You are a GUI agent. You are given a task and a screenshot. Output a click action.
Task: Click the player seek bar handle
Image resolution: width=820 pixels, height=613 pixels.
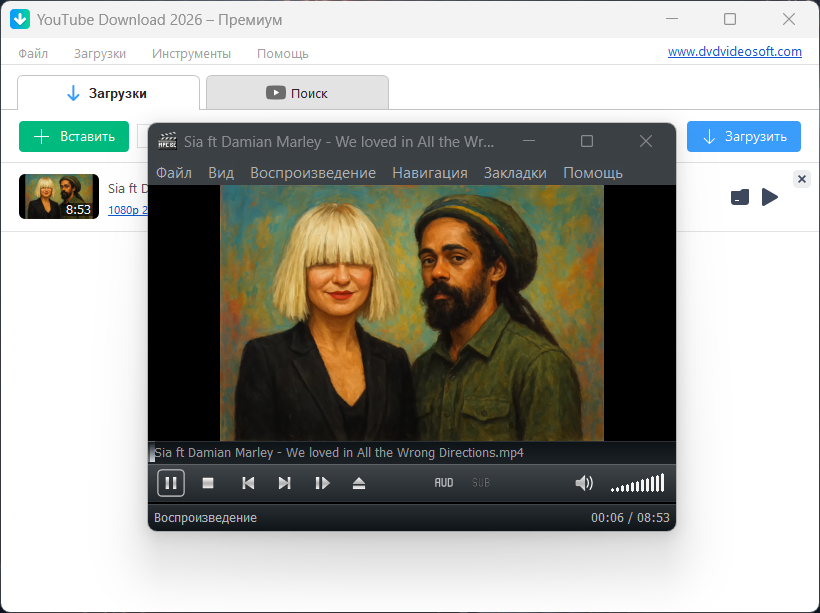pos(152,452)
